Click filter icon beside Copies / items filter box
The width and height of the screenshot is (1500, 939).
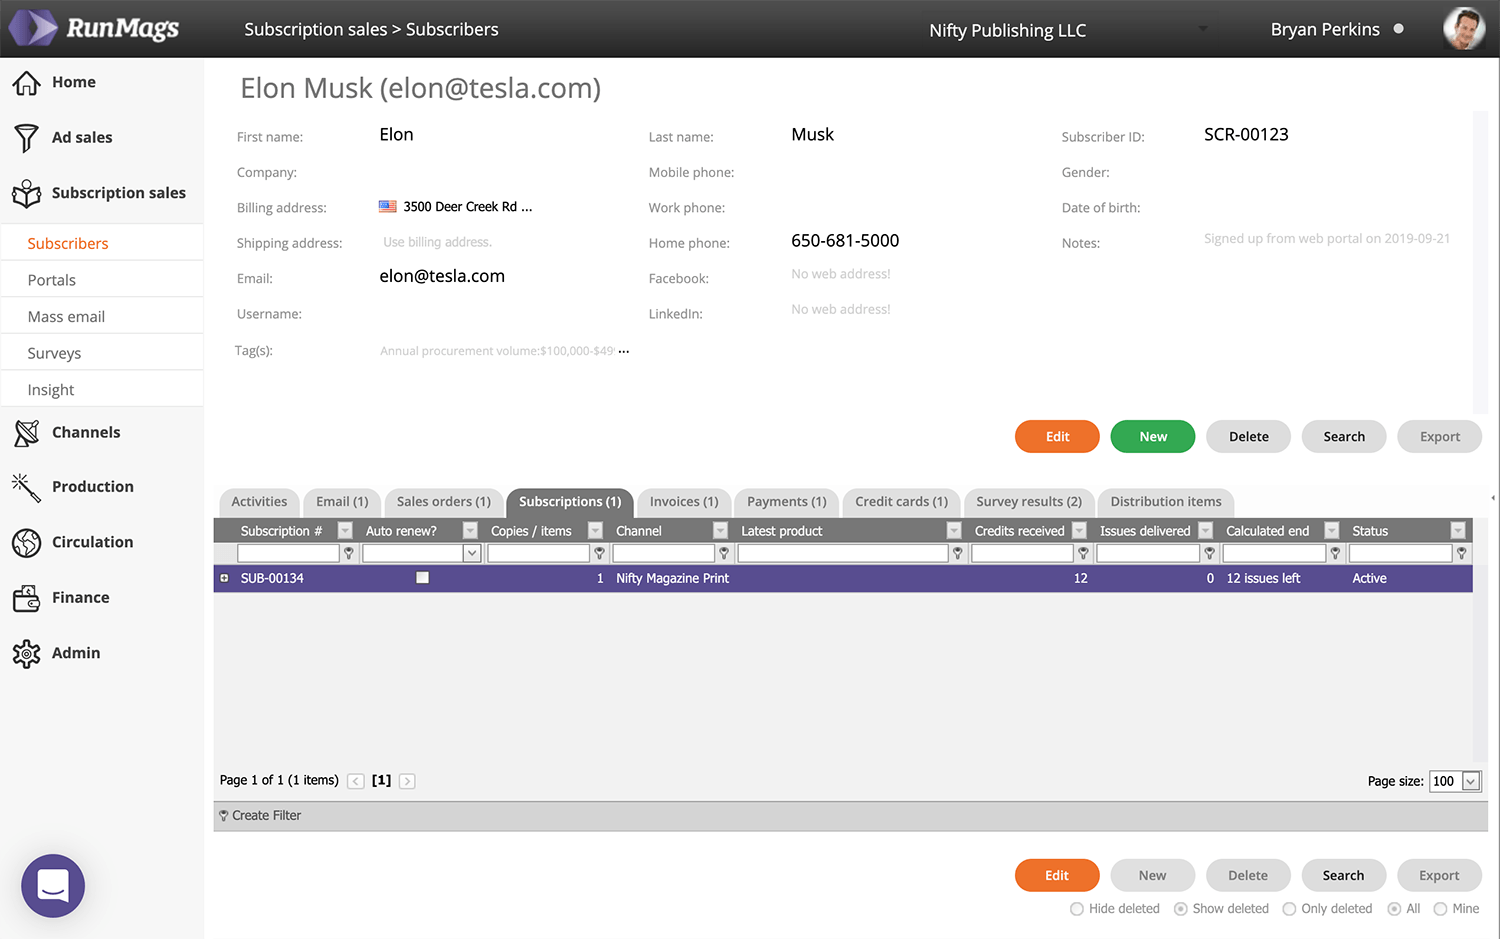coord(600,553)
